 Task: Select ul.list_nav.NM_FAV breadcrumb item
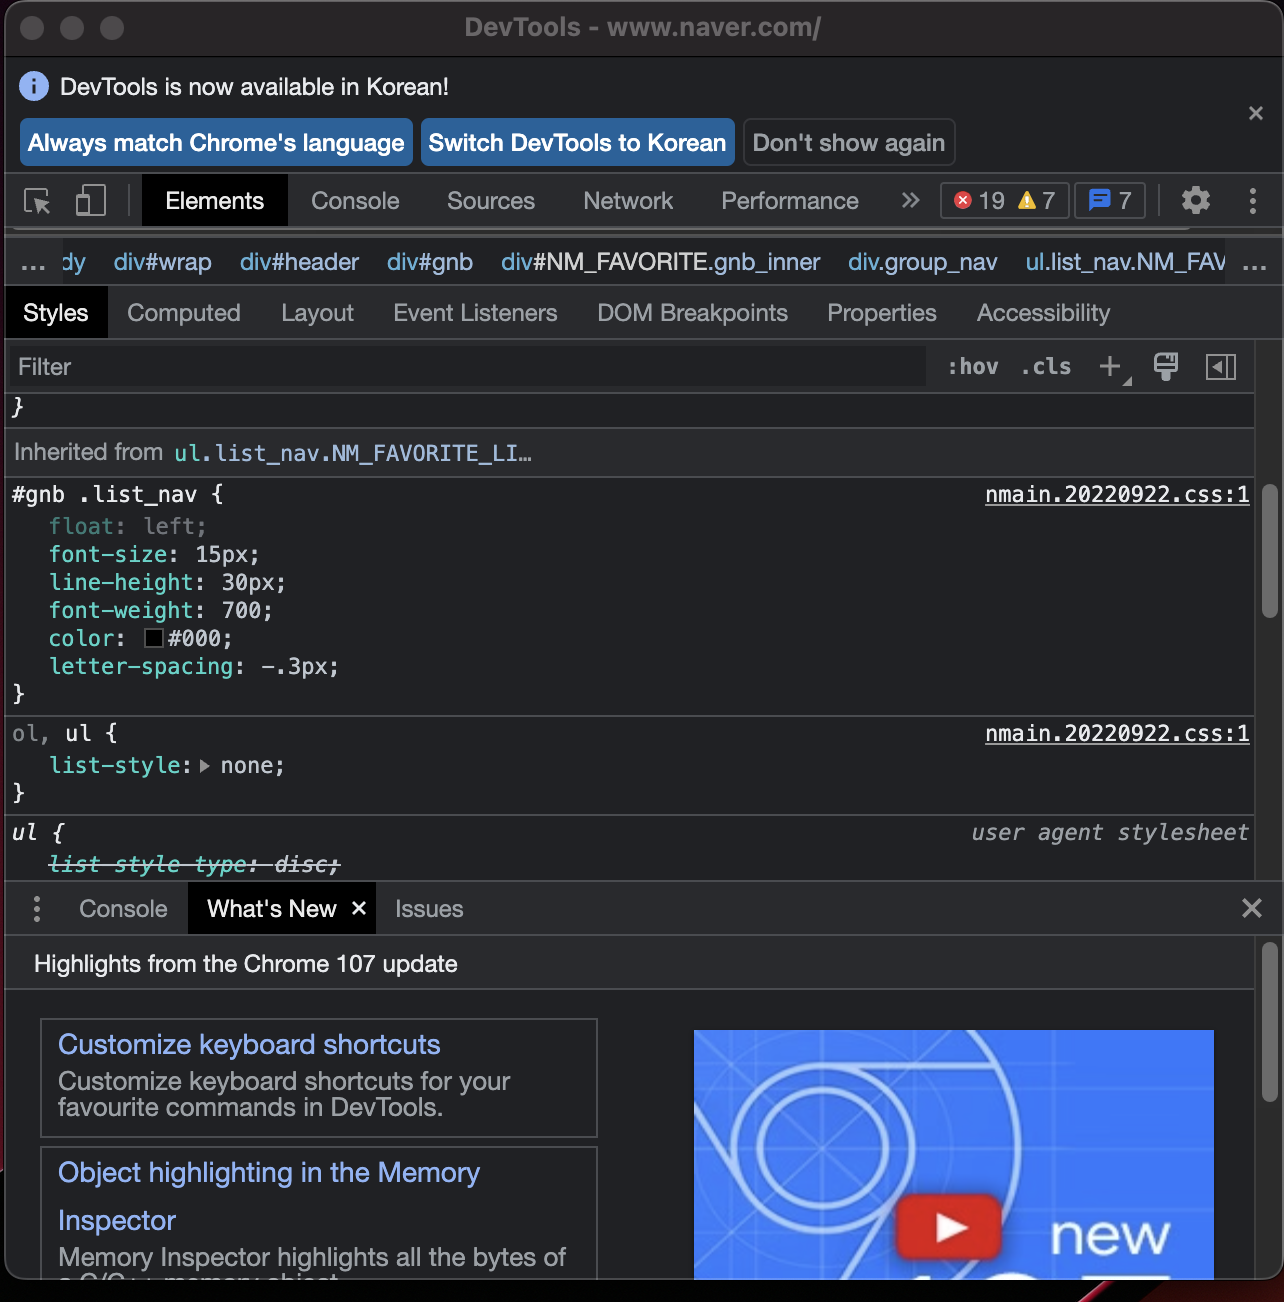pos(1126,262)
